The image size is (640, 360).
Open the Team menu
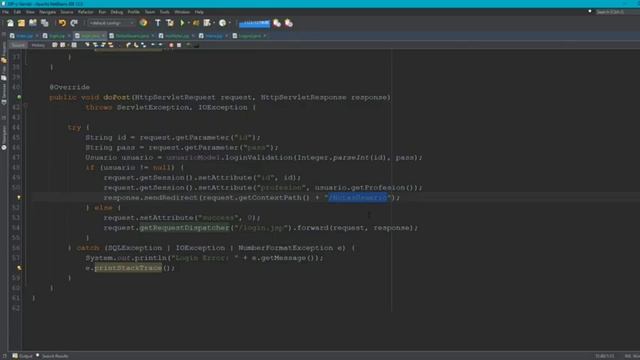pyautogui.click(x=150, y=12)
